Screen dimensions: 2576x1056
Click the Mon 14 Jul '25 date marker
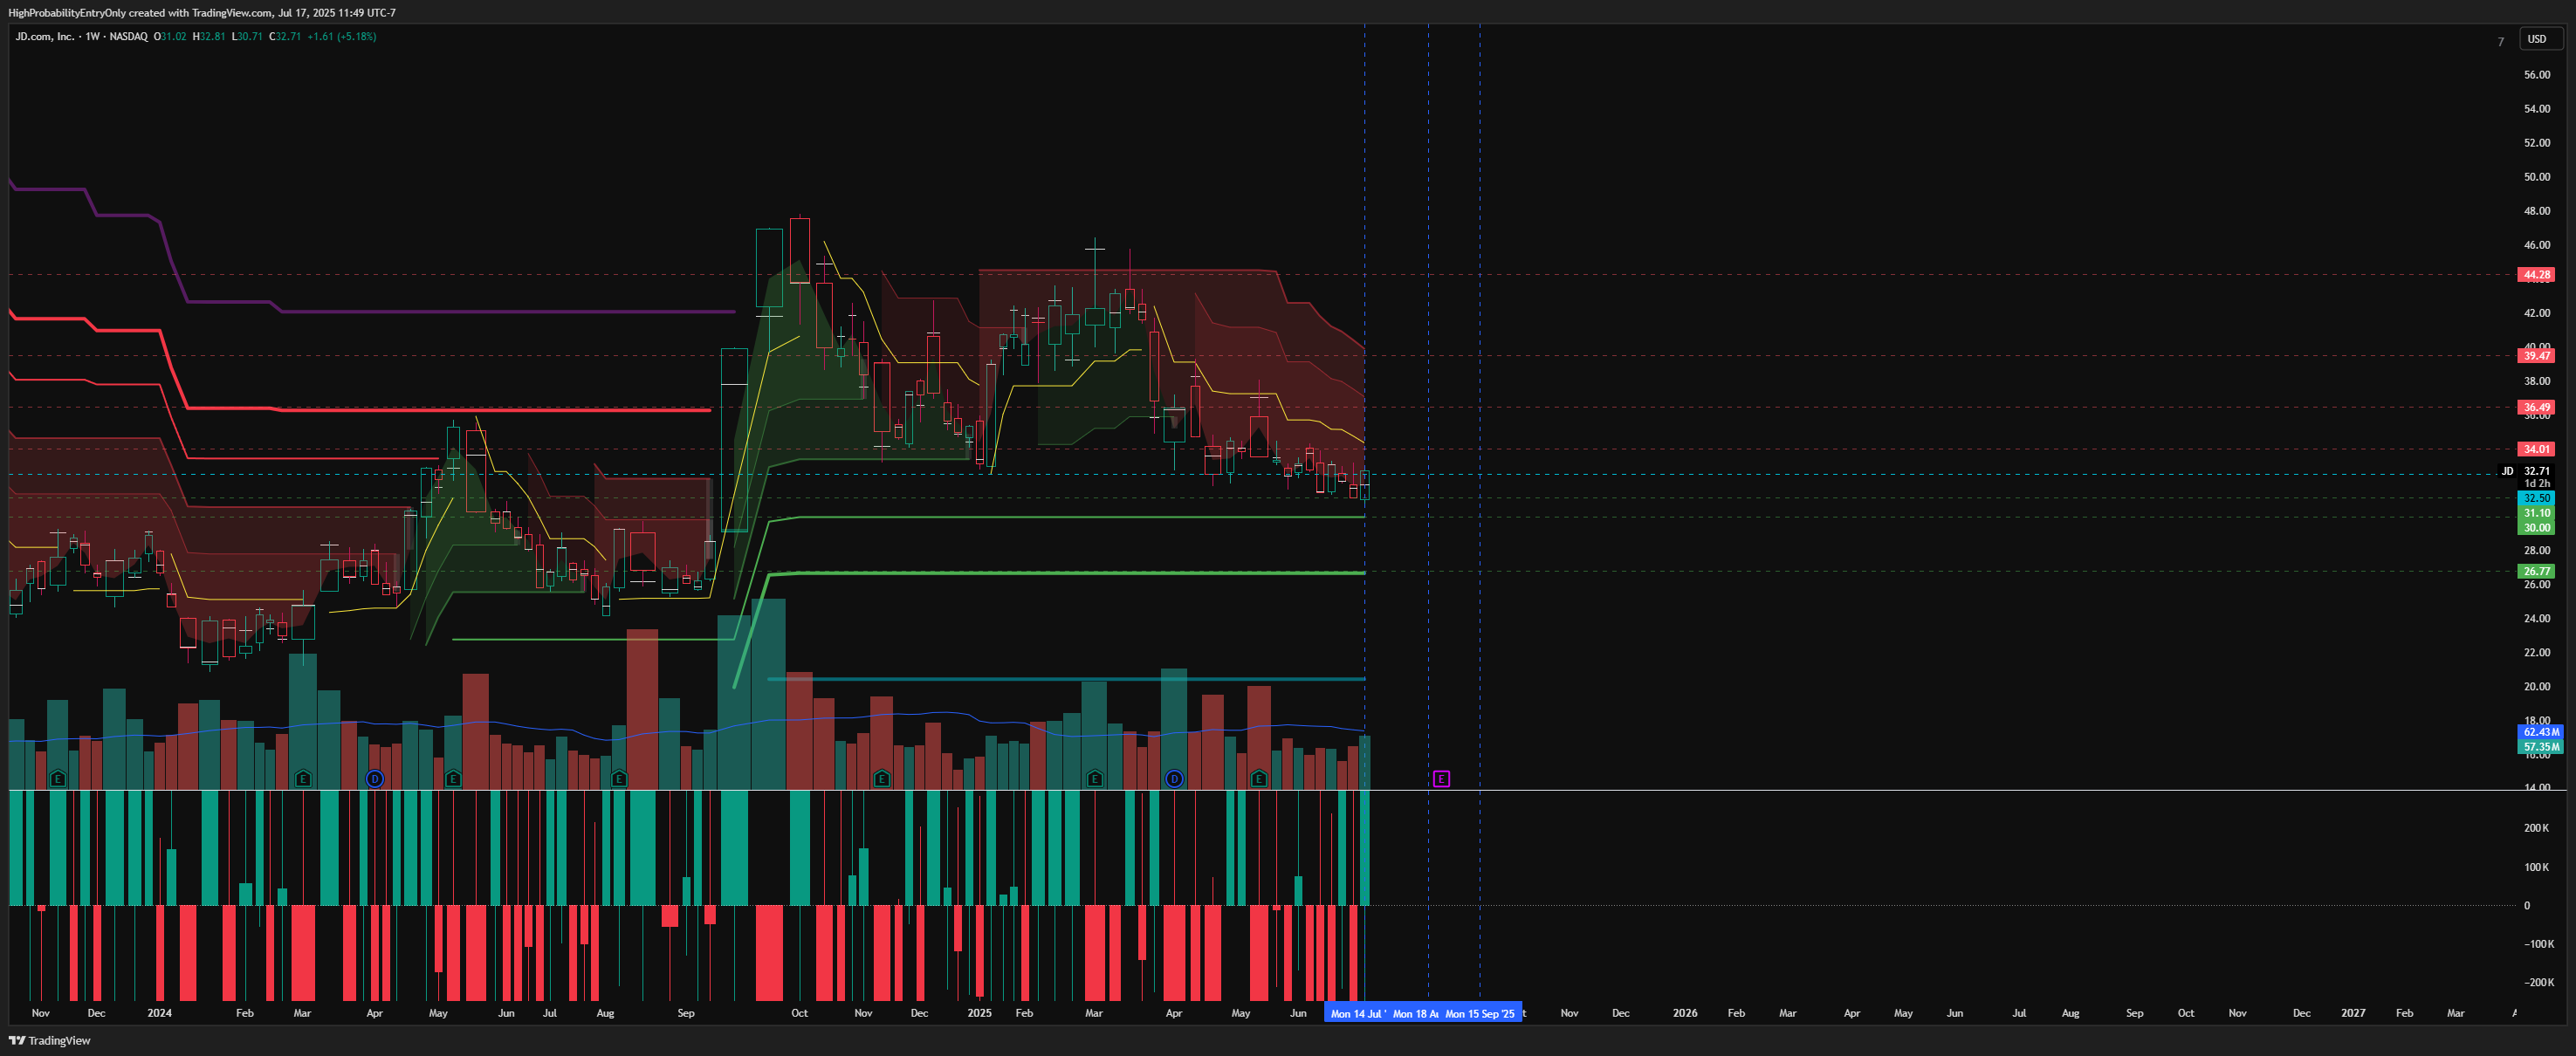coord(1357,1013)
